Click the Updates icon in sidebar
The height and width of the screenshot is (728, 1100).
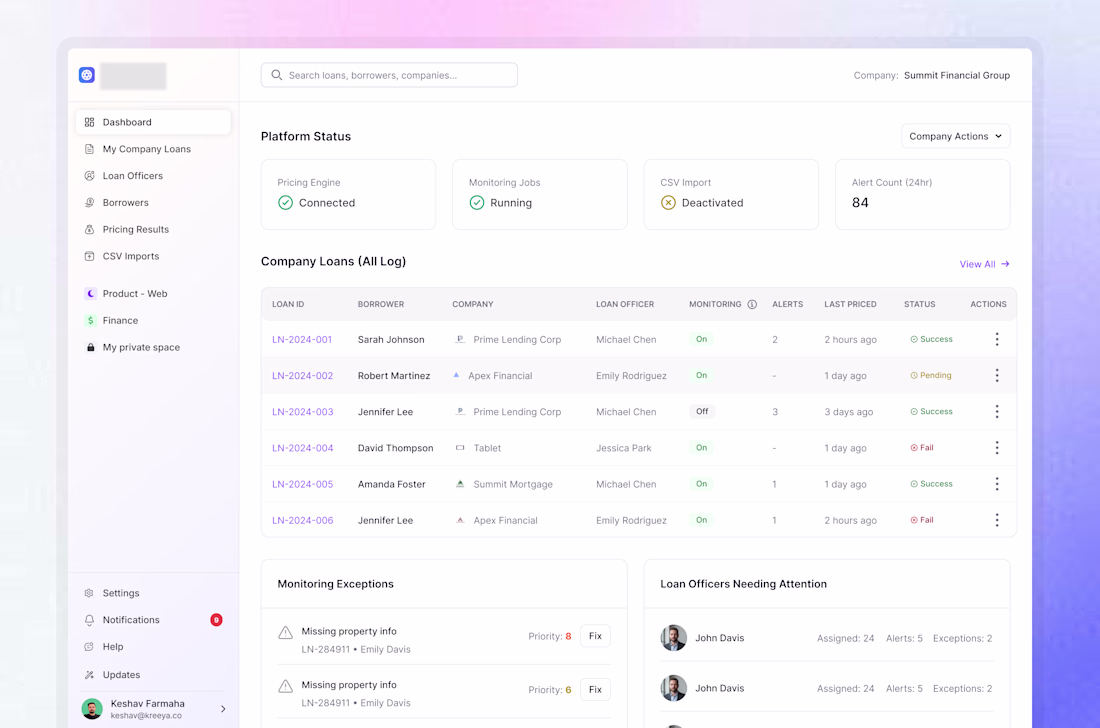pos(89,675)
